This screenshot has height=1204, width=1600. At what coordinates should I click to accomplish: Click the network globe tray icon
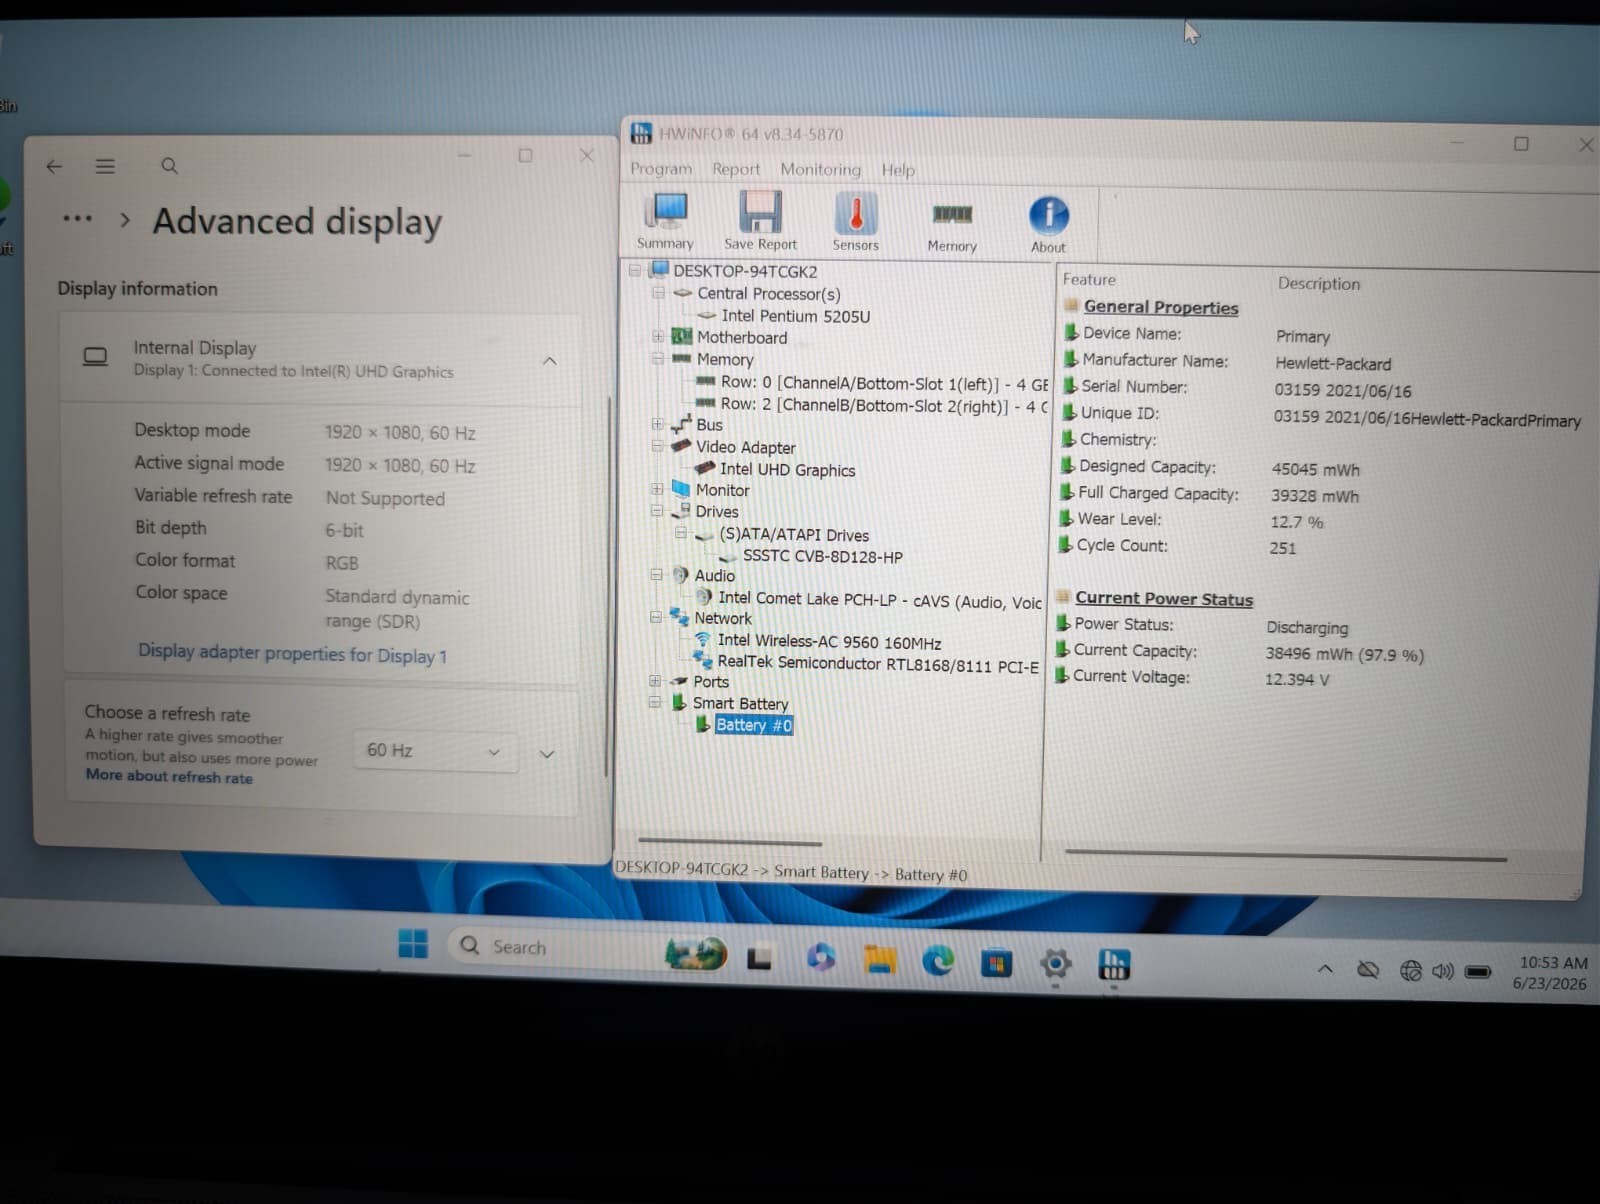click(x=1410, y=970)
